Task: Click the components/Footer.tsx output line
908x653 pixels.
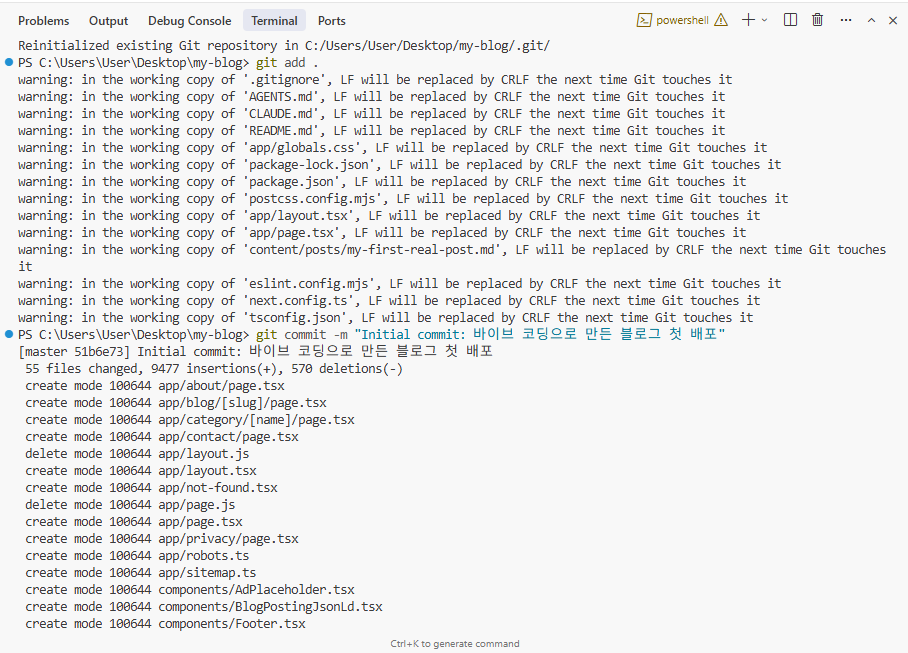Action: [x=231, y=623]
